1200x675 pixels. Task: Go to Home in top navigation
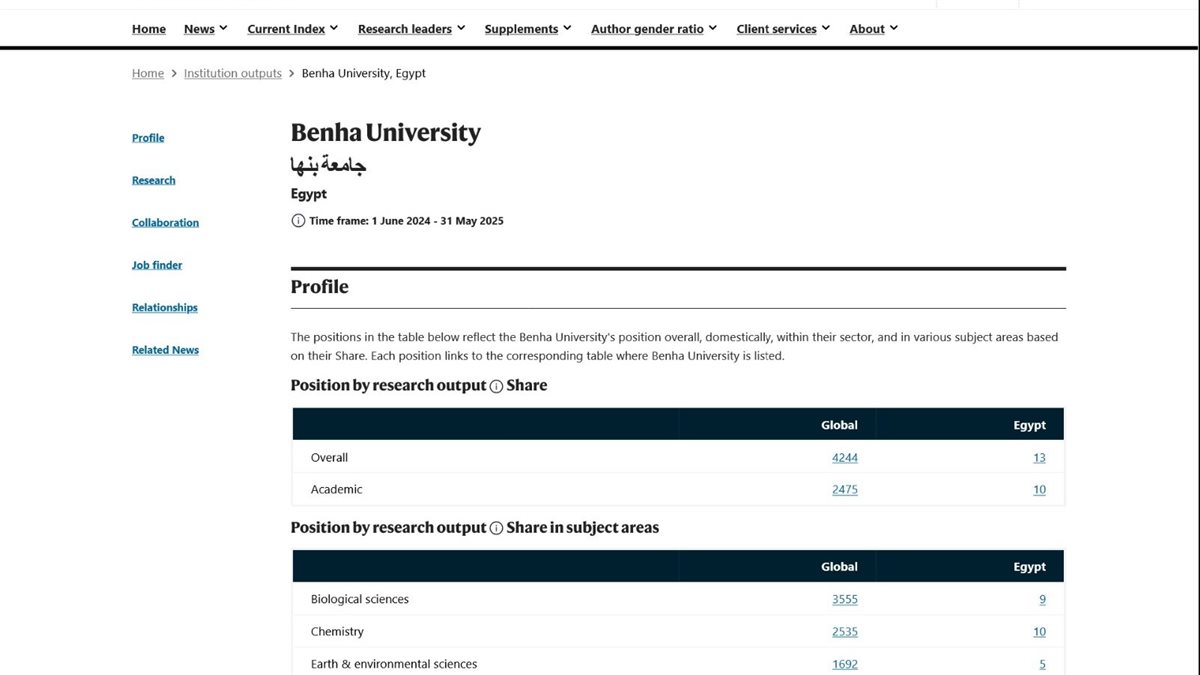(149, 29)
